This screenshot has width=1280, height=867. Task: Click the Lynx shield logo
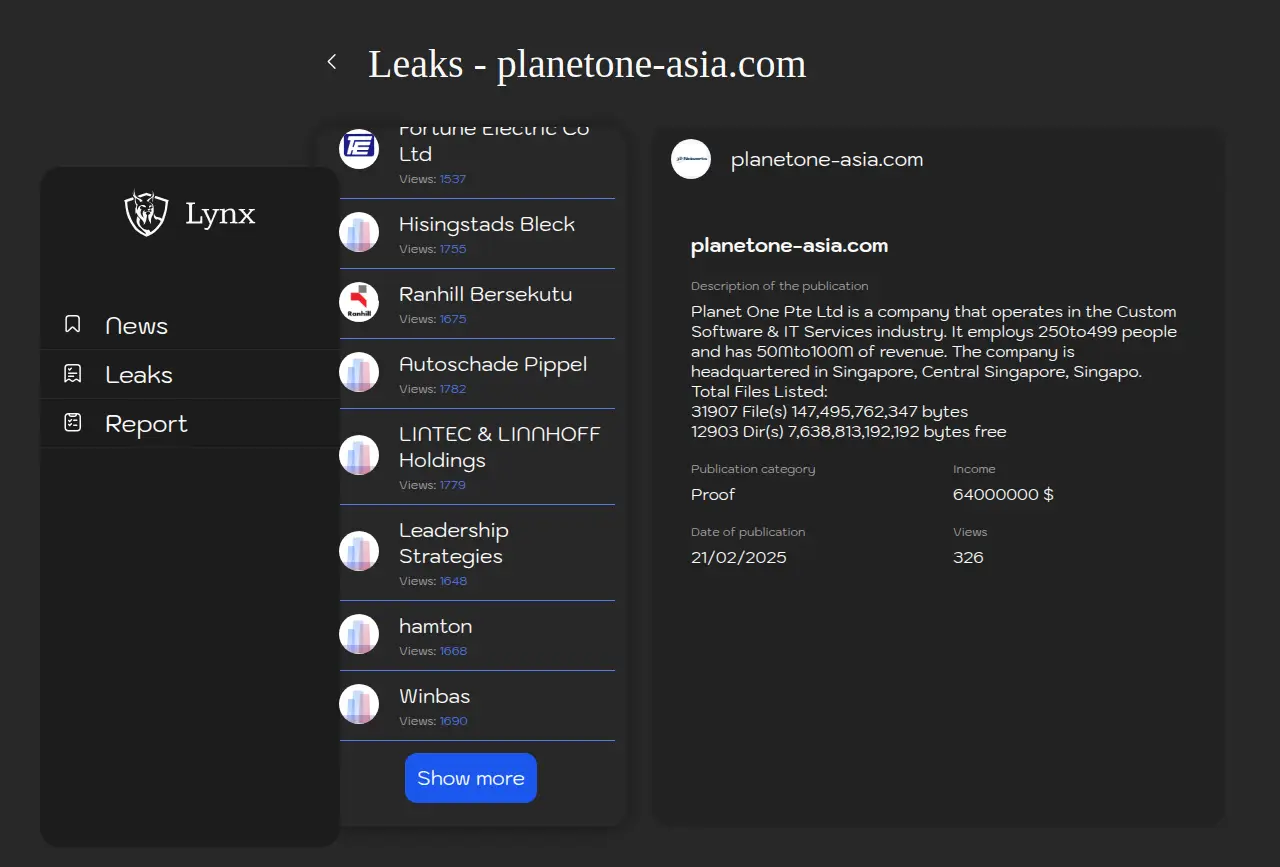tap(146, 213)
